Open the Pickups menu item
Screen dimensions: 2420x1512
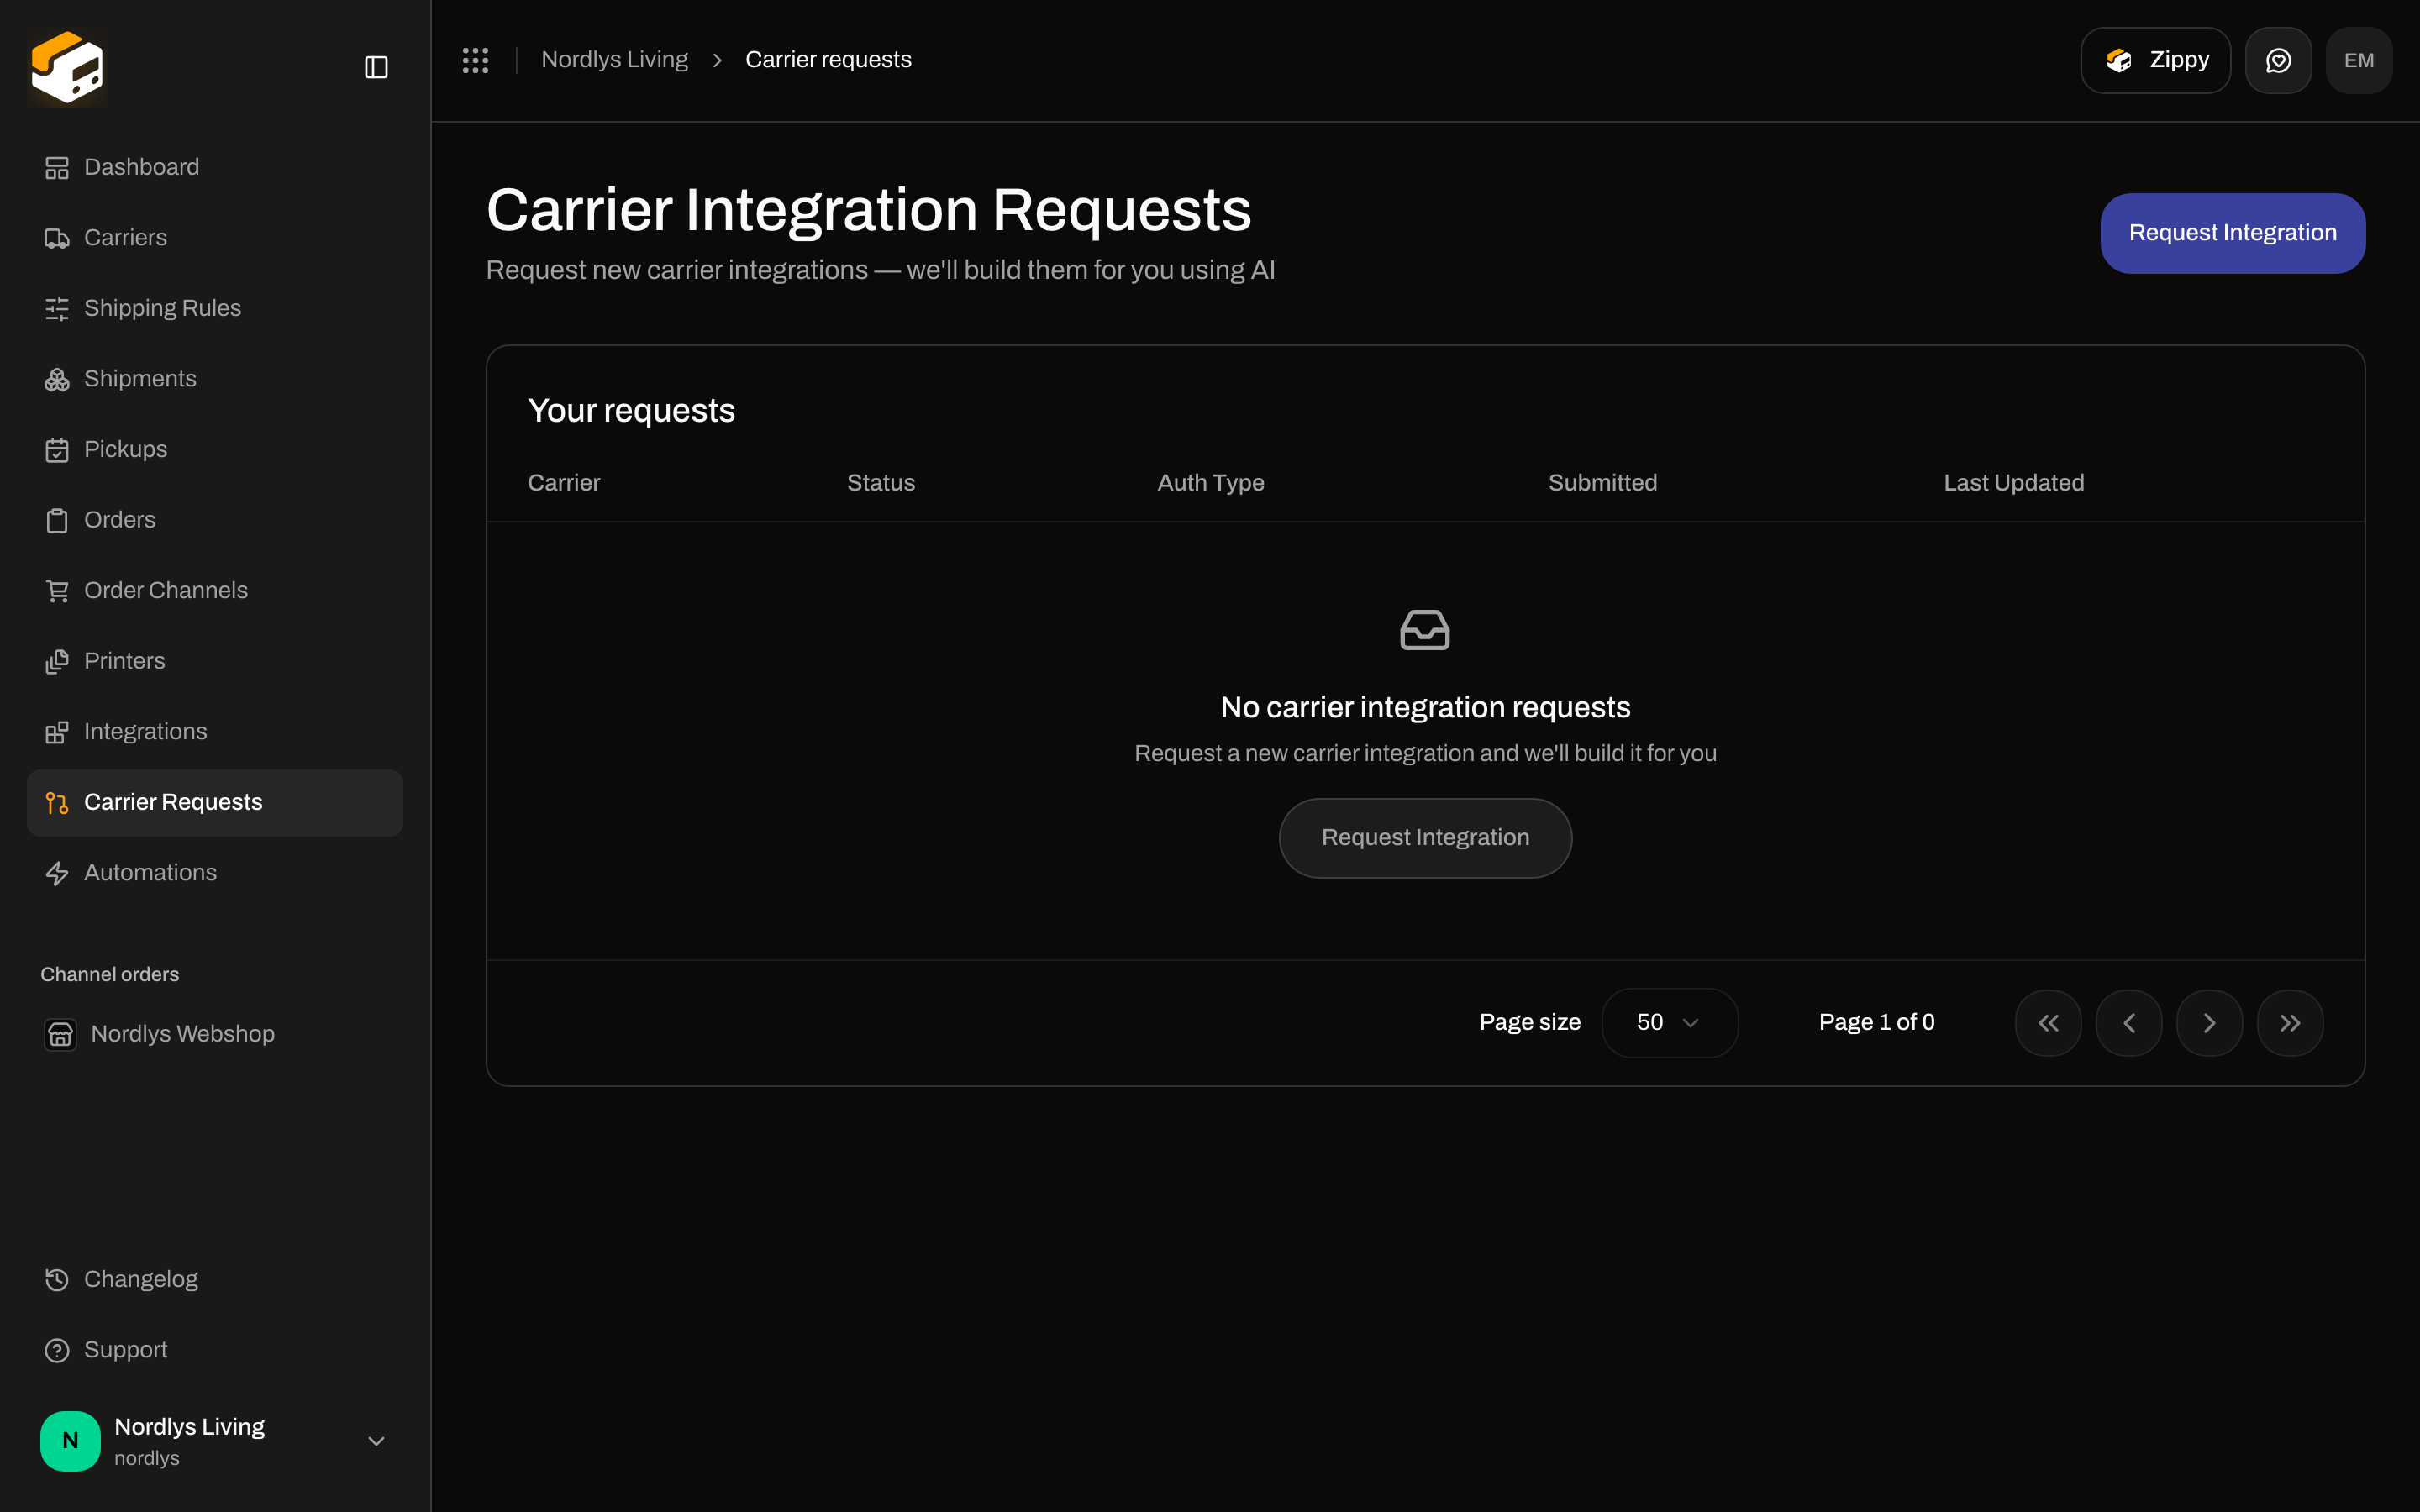pos(215,450)
